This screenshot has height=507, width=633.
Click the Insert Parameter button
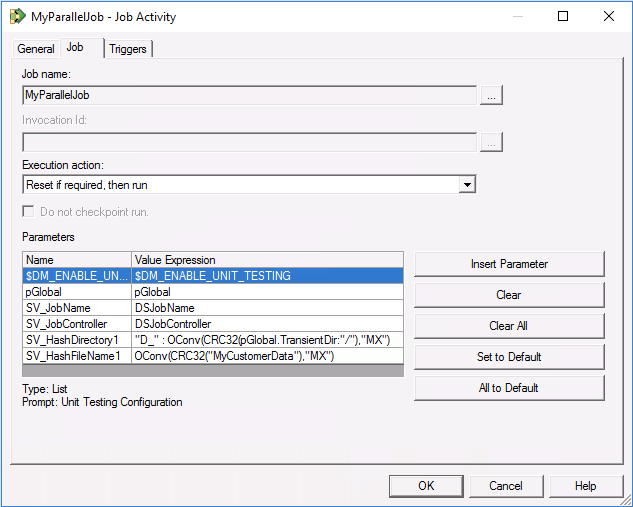(509, 264)
